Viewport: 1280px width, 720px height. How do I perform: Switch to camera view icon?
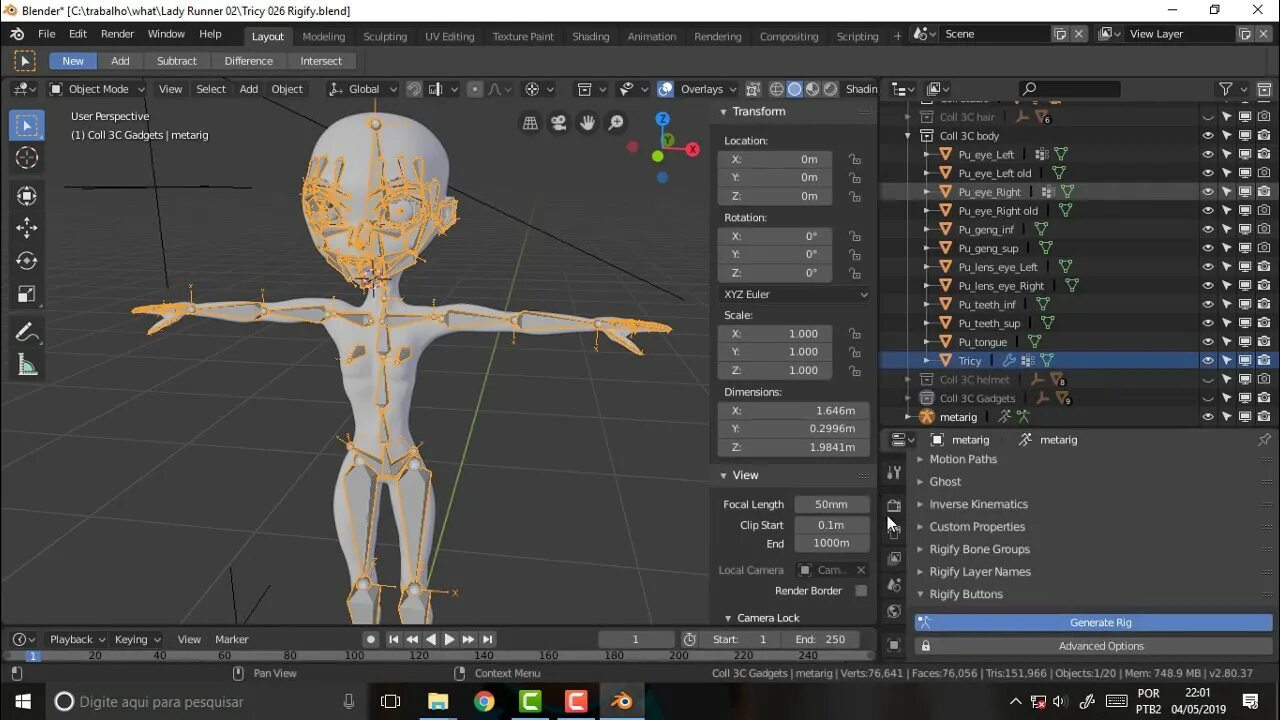(x=559, y=123)
